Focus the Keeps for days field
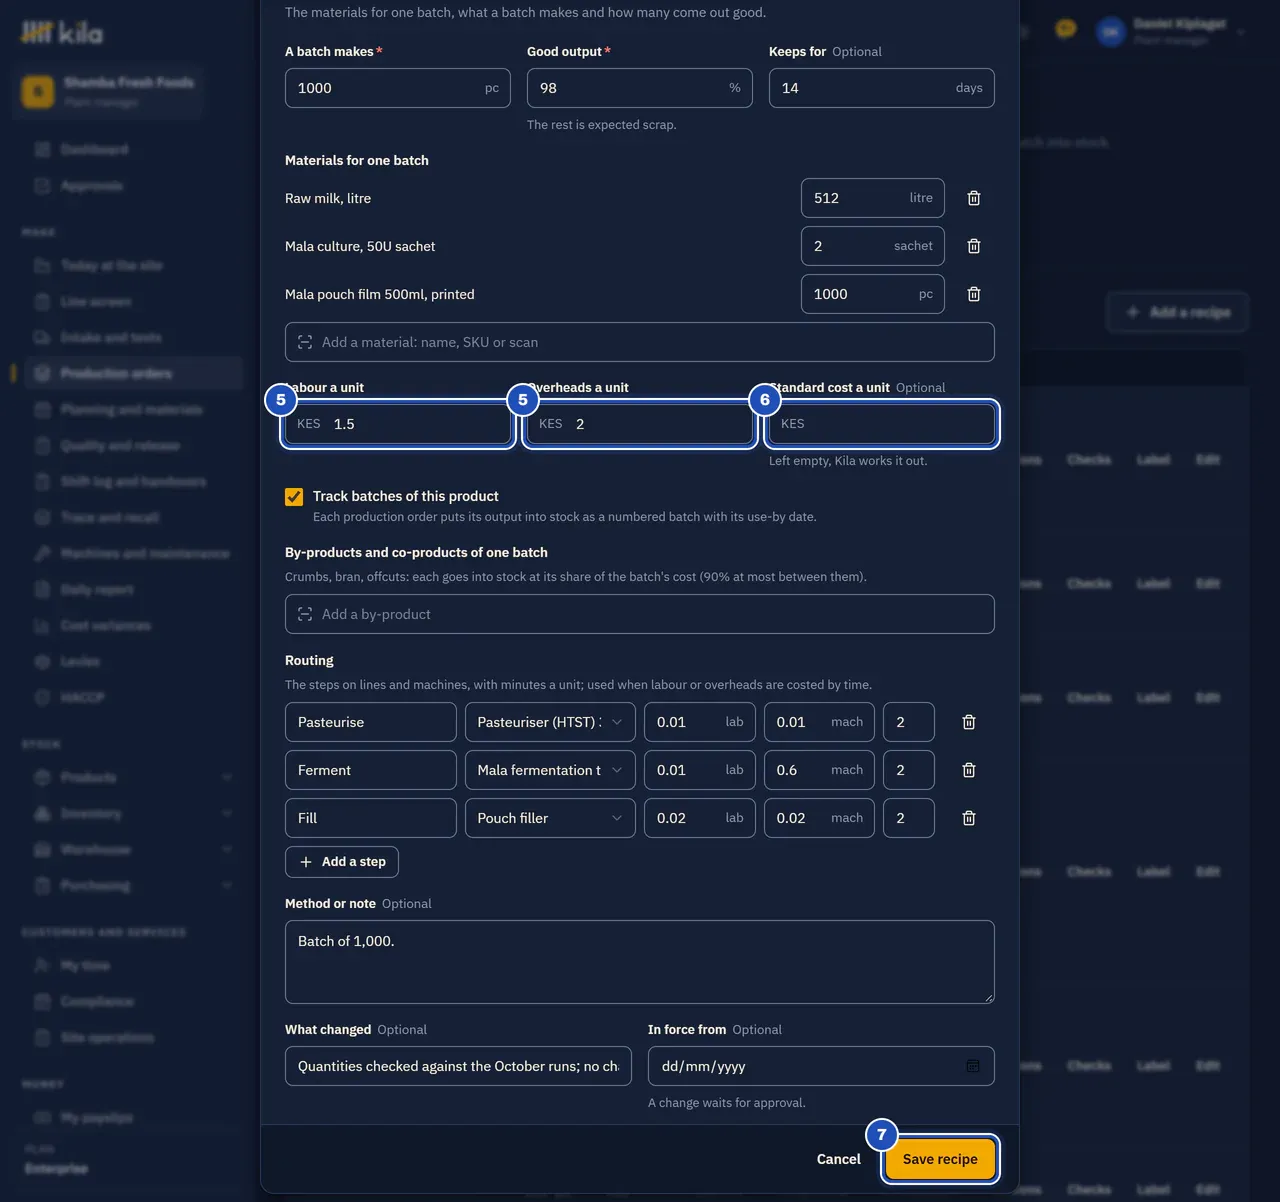This screenshot has height=1202, width=1280. 882,88
